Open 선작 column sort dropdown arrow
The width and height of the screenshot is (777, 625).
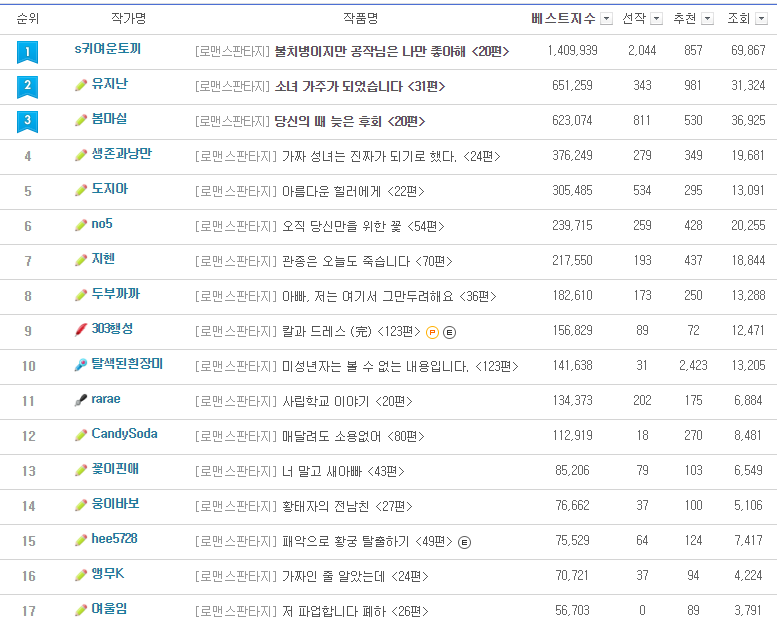656,19
